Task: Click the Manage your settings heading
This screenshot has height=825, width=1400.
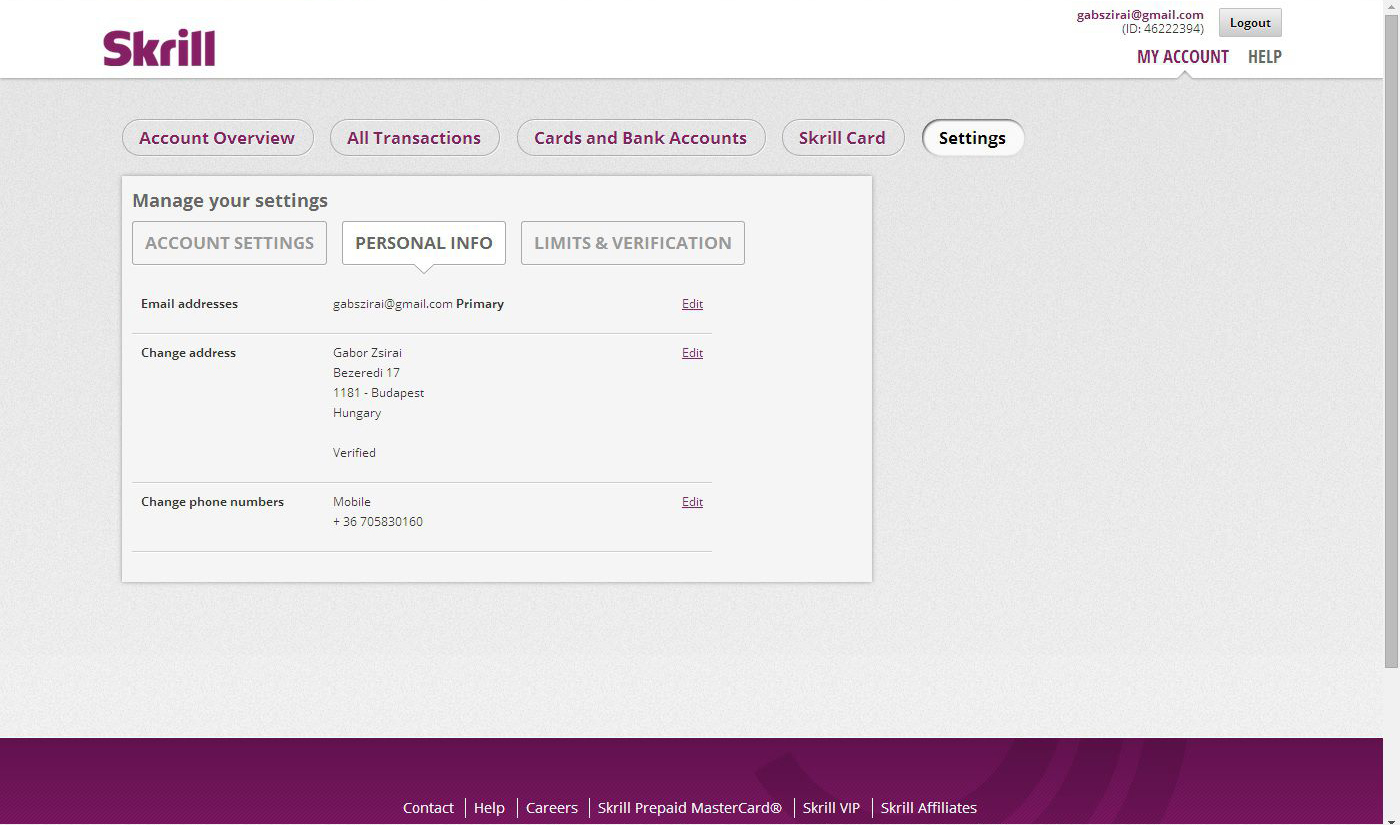Action: pyautogui.click(x=230, y=200)
